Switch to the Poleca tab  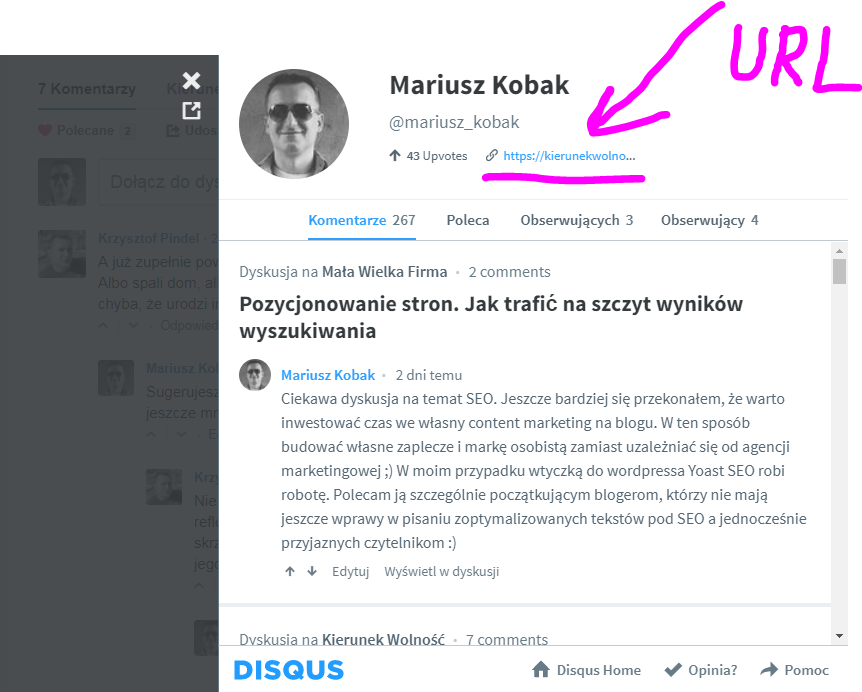[468, 220]
